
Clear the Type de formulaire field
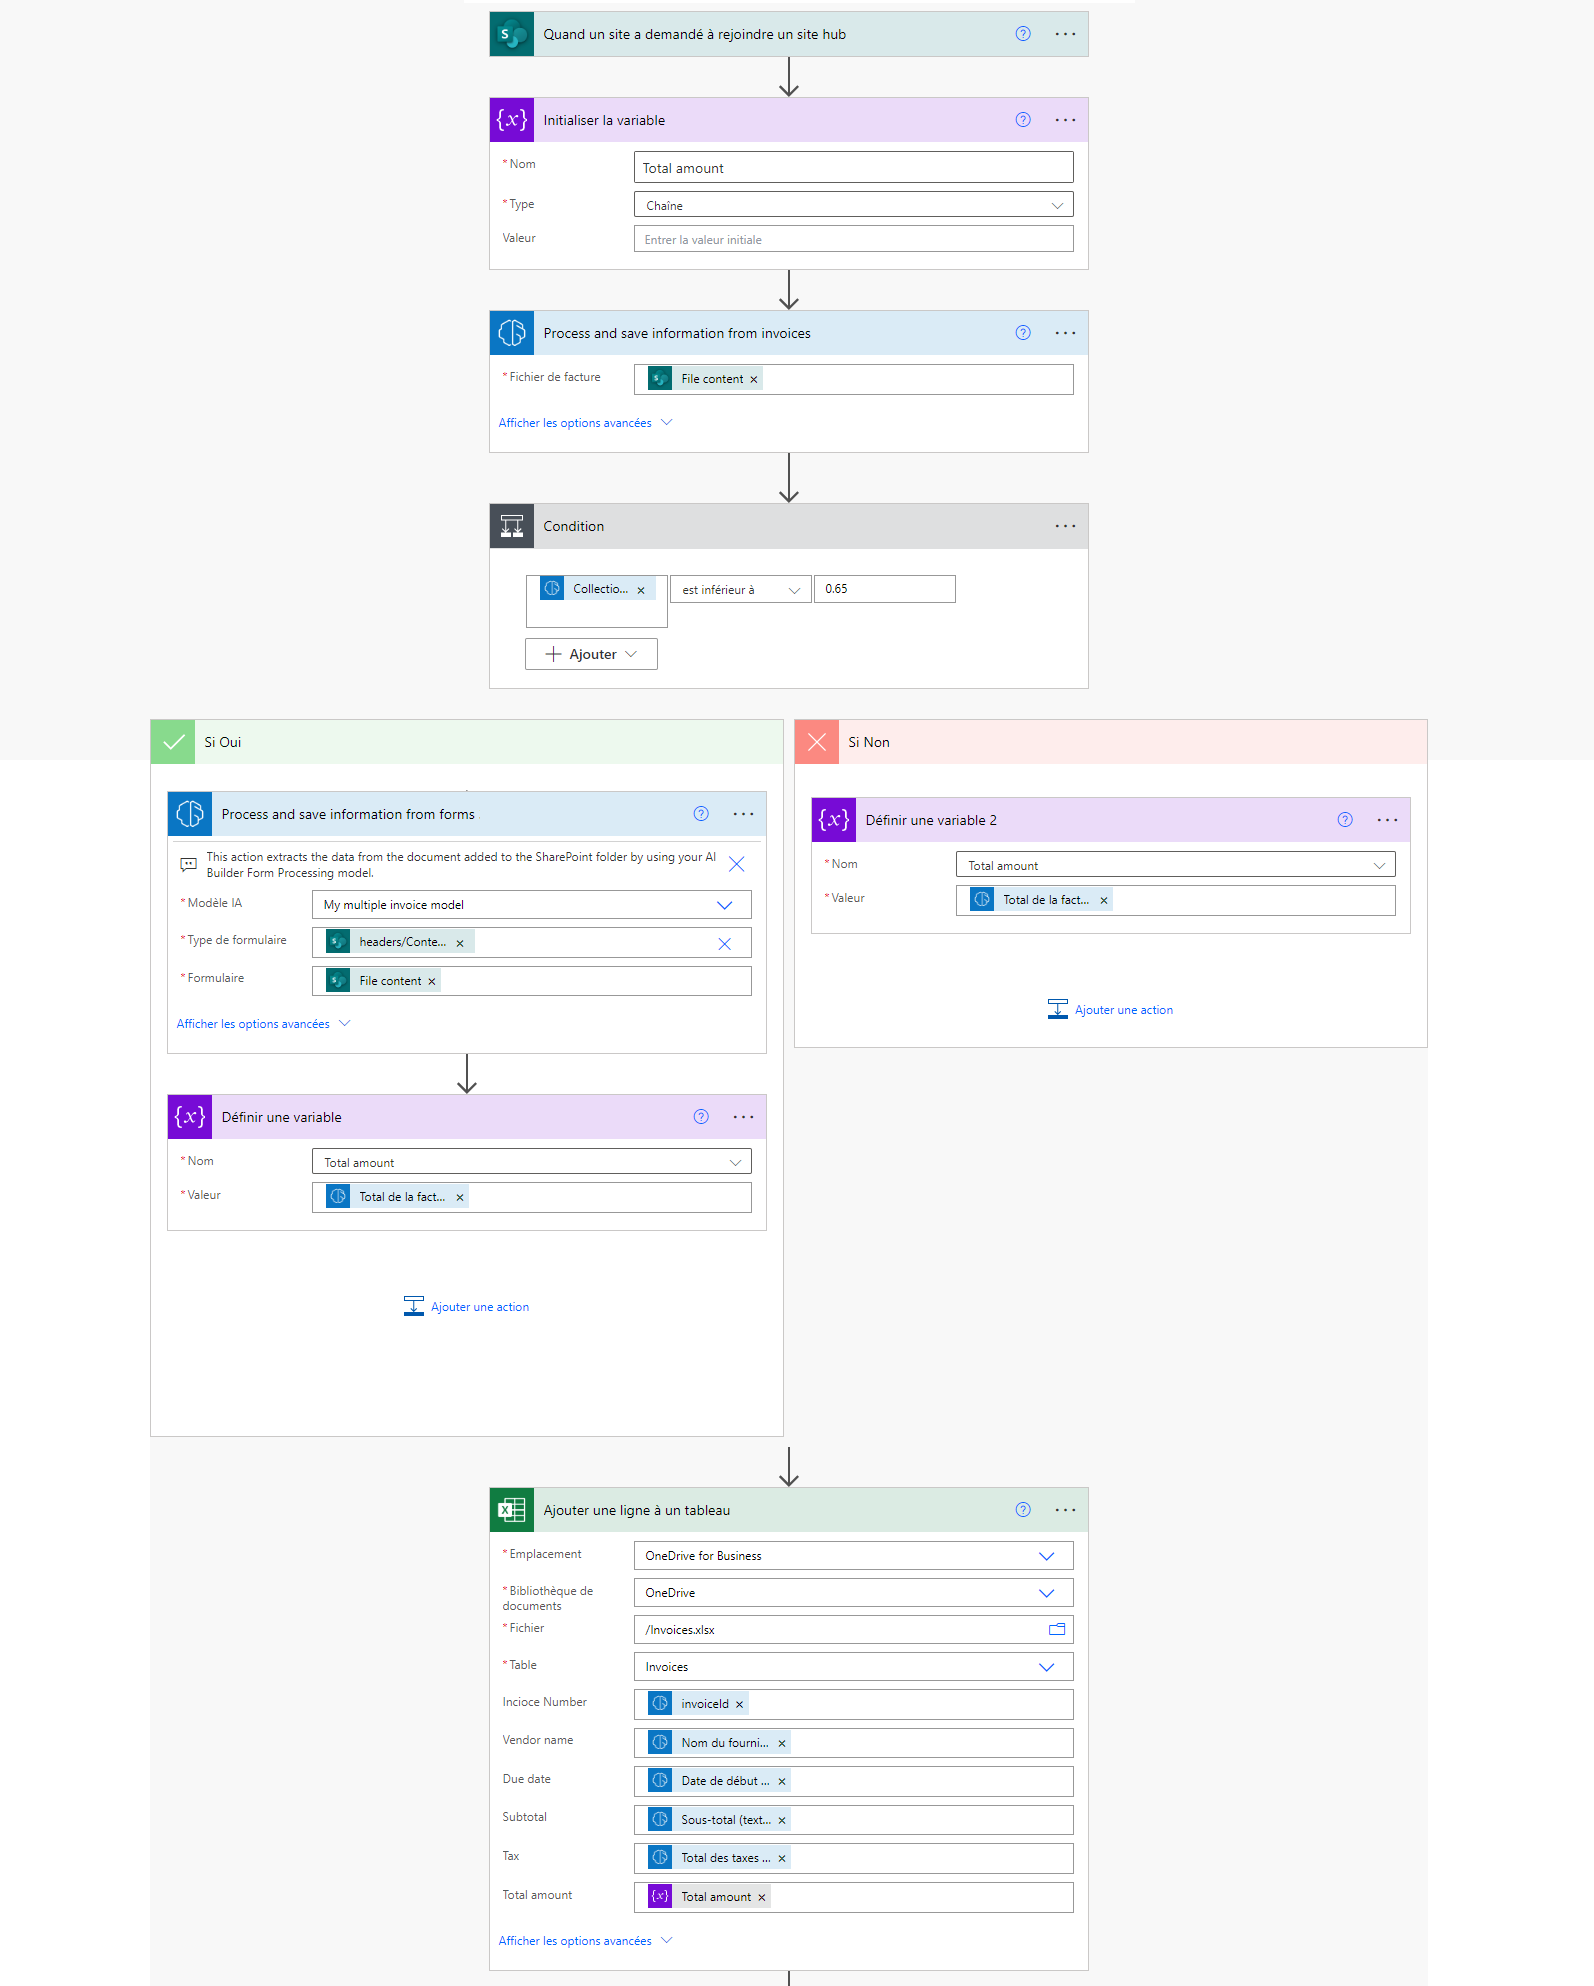pos(725,943)
